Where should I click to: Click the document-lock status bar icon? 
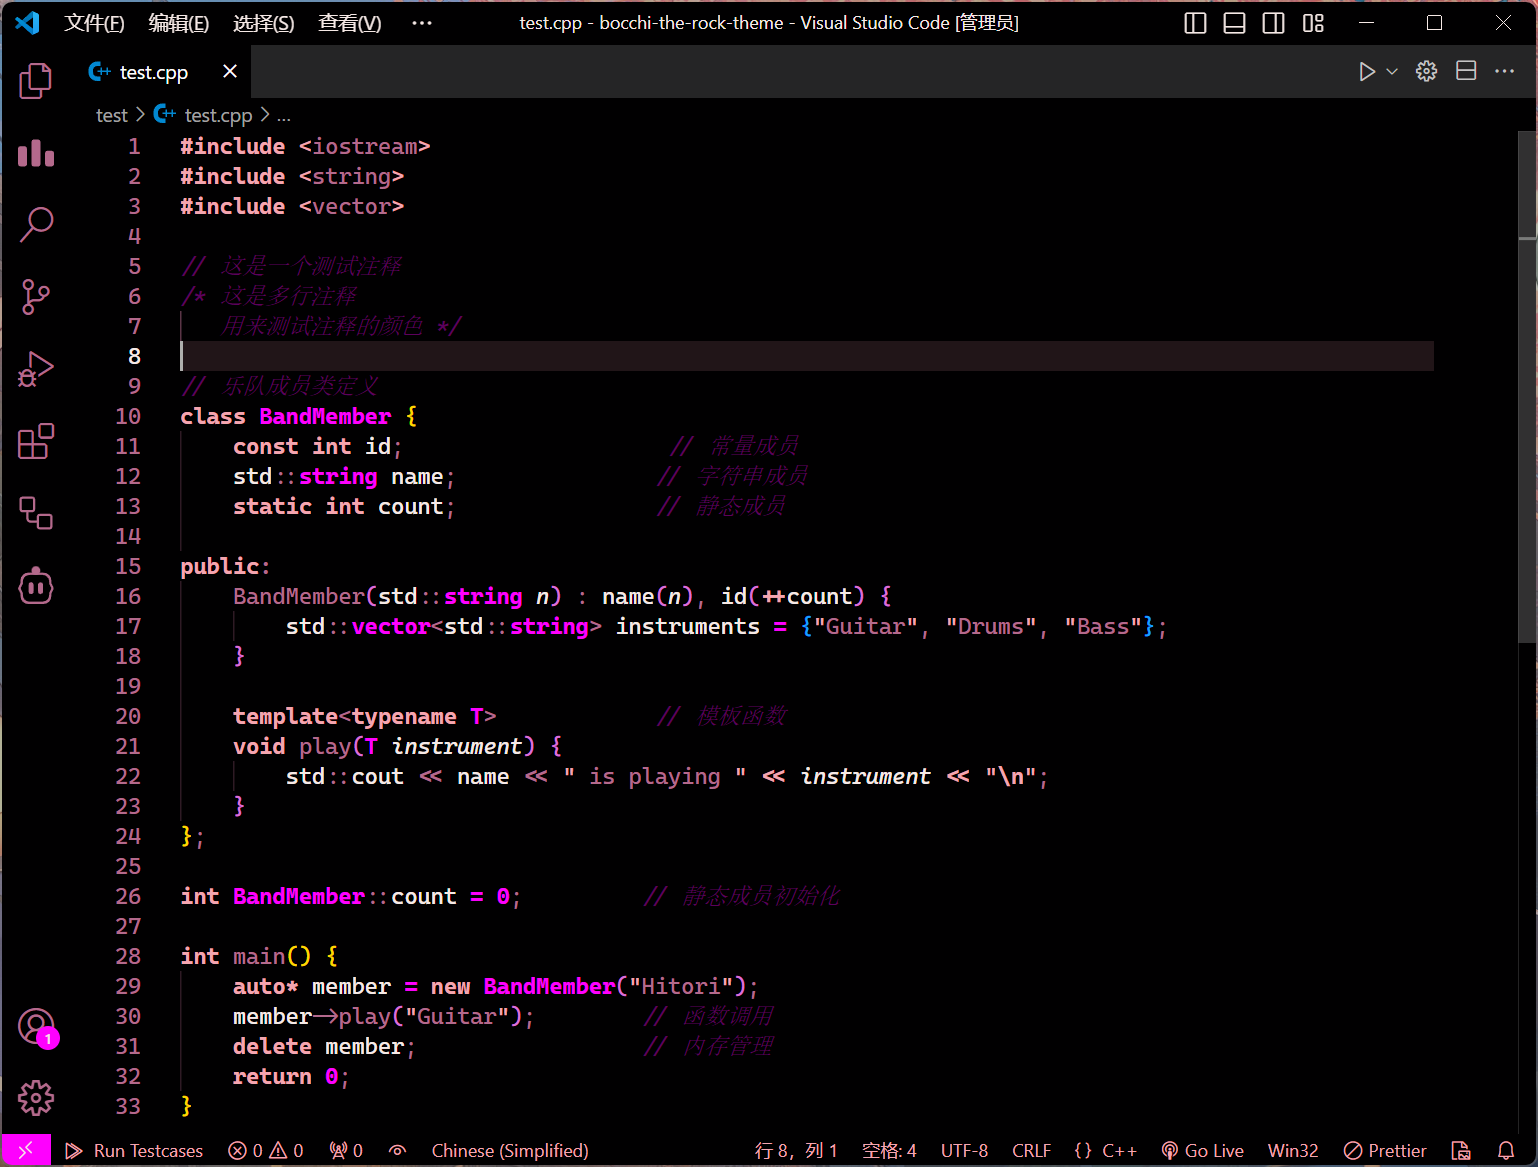pyautogui.click(x=1461, y=1150)
